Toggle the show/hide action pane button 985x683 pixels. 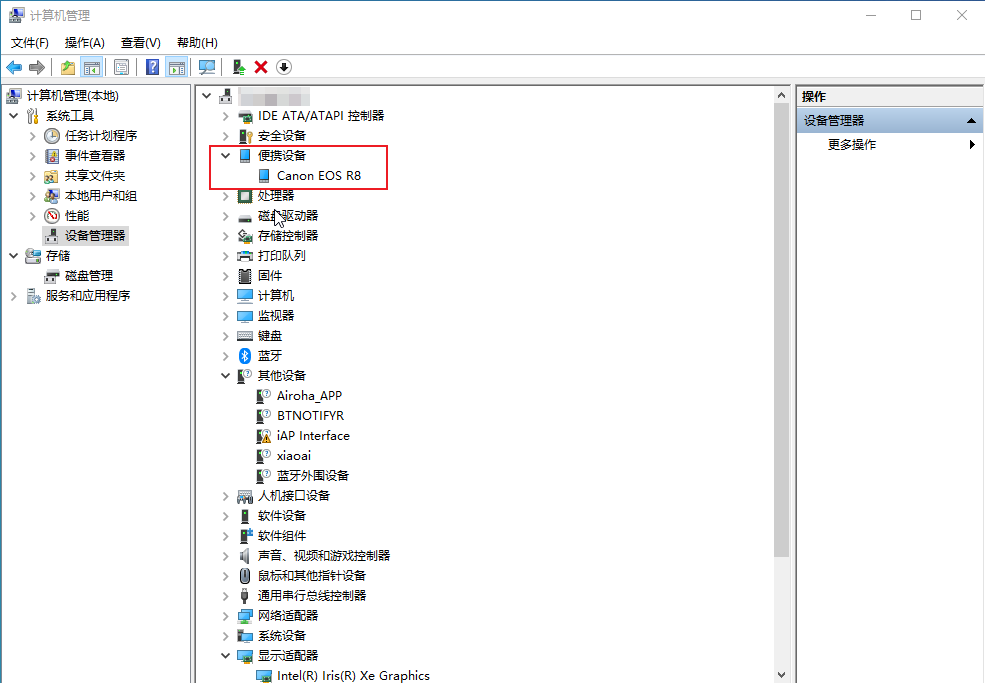point(177,67)
